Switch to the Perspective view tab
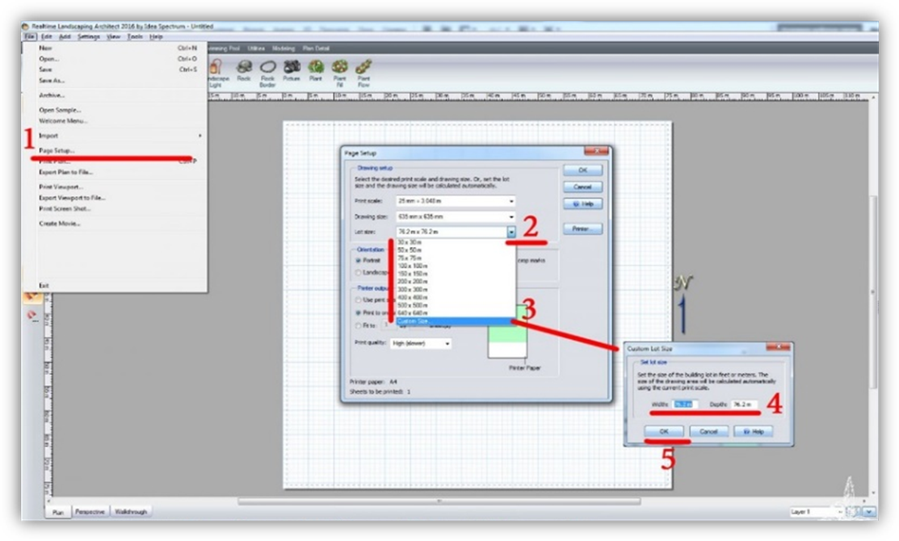The height and width of the screenshot is (541, 899). (90, 512)
